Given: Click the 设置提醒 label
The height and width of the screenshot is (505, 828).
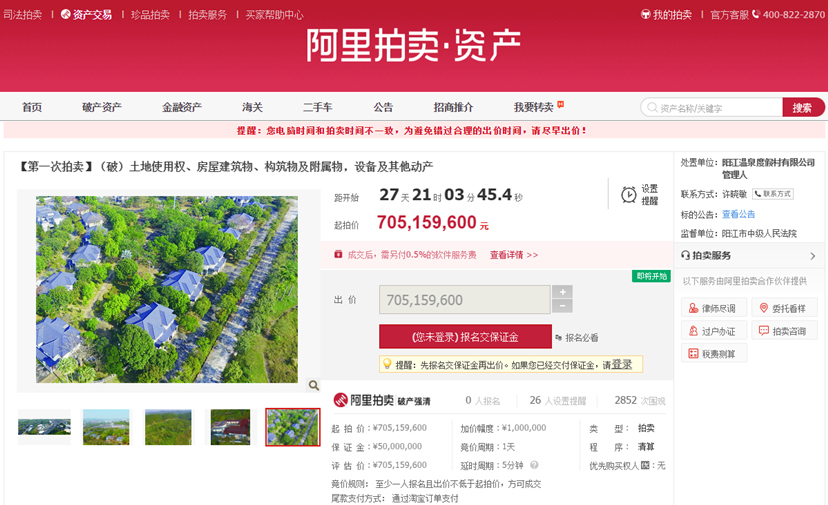Looking at the screenshot, I should click(x=650, y=194).
